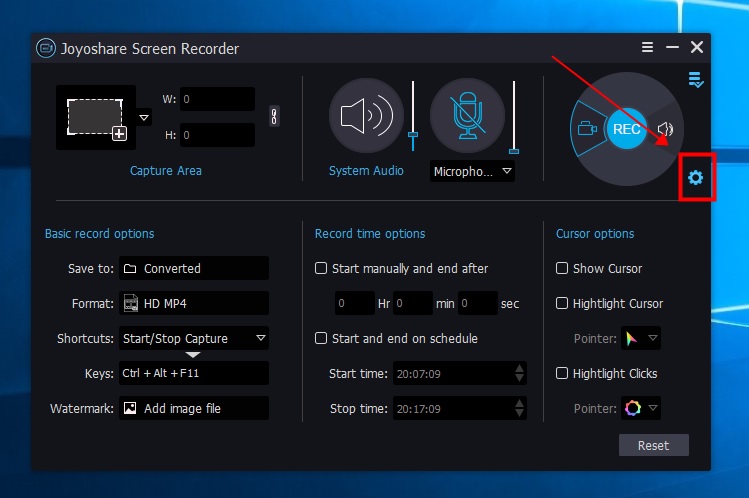749x498 pixels.
Task: Decrease Stop time with down arrow
Action: [519, 413]
